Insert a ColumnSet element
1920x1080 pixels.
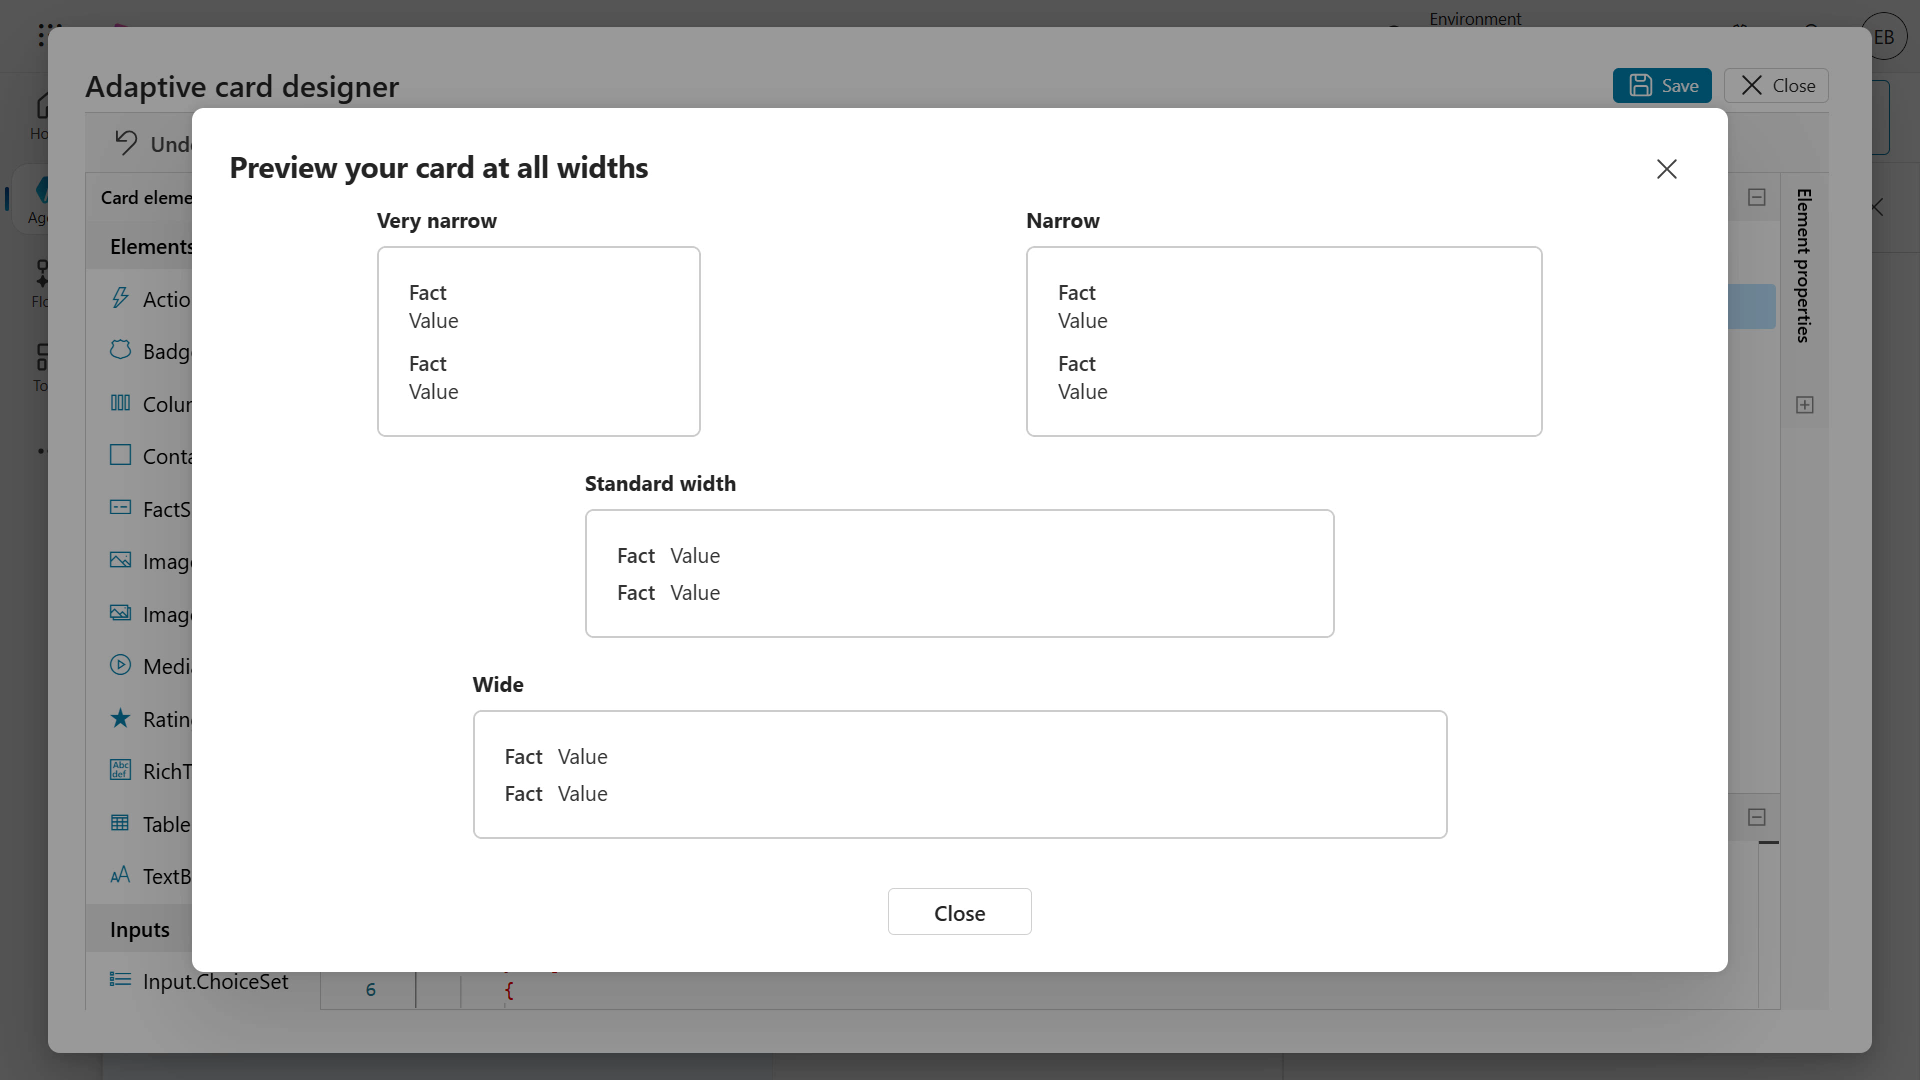(121, 403)
